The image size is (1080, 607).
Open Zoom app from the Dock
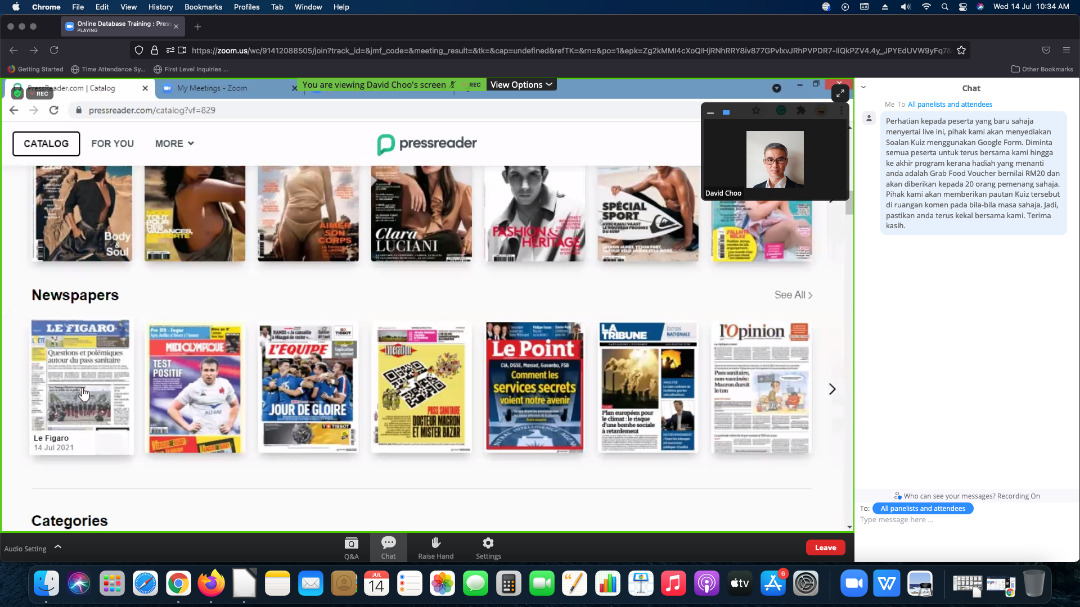point(853,584)
